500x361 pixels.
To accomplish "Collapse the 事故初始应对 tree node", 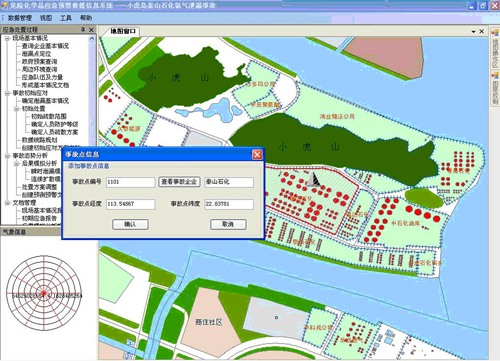I will (x=7, y=93).
